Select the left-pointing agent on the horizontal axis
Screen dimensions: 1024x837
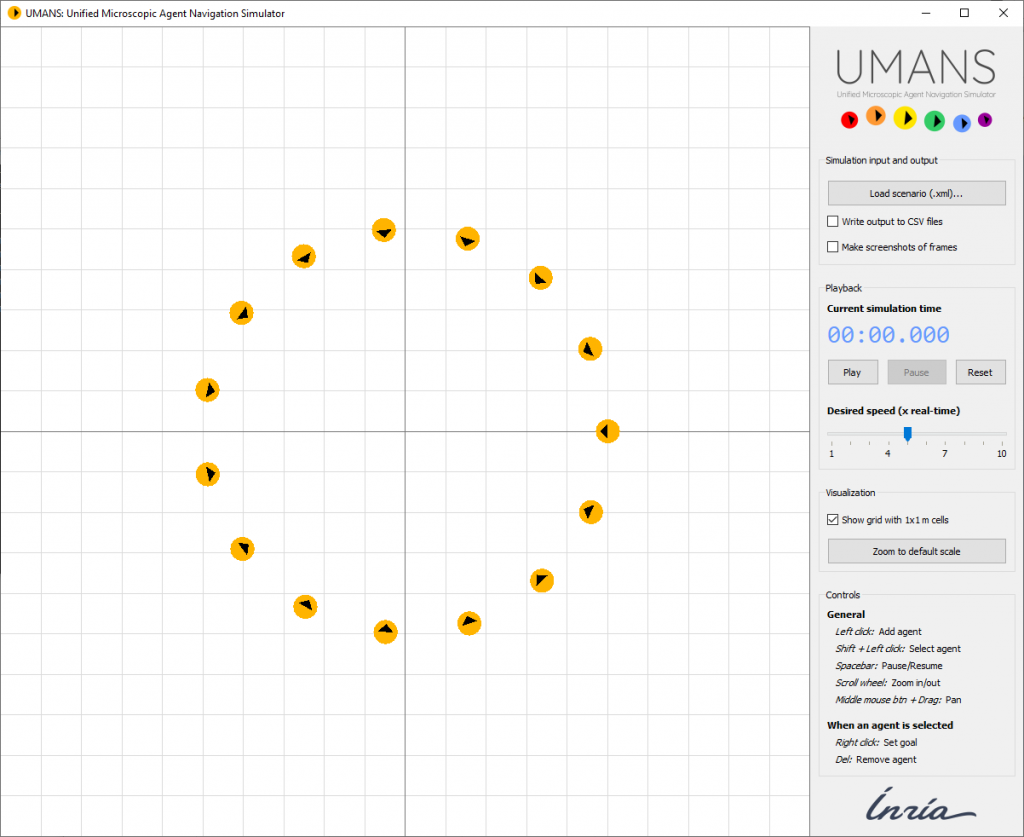(607, 431)
